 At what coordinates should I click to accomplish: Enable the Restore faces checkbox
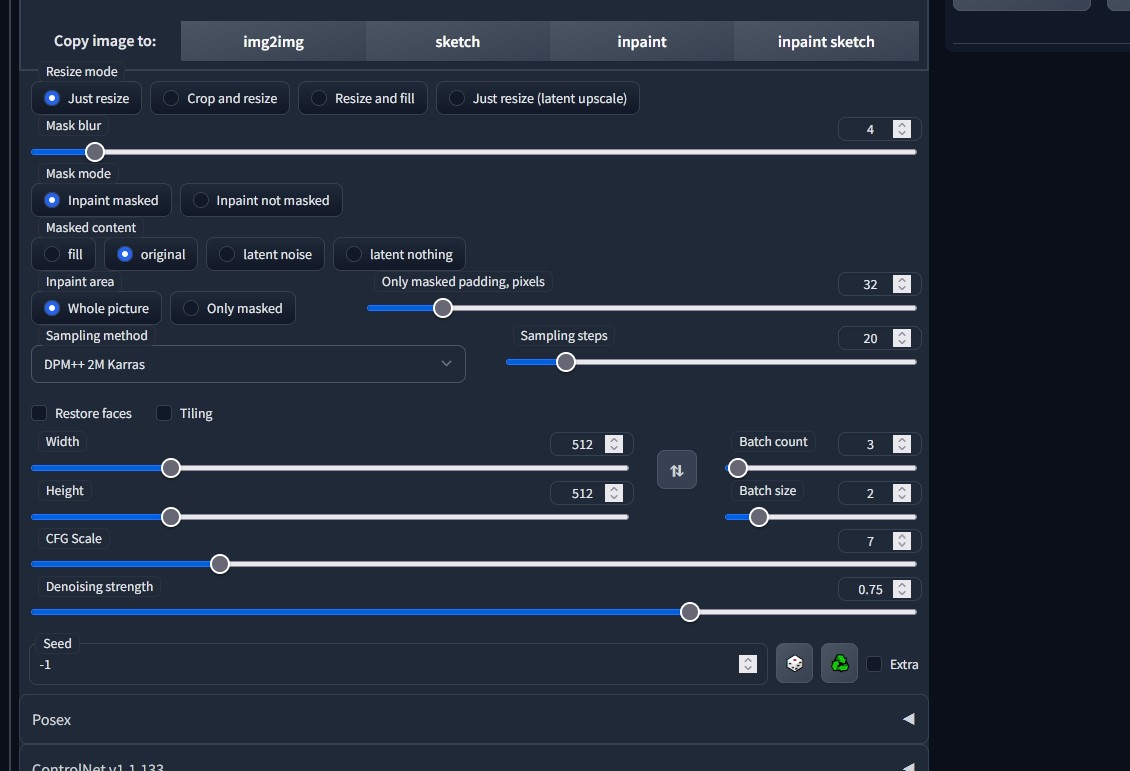pyautogui.click(x=40, y=413)
